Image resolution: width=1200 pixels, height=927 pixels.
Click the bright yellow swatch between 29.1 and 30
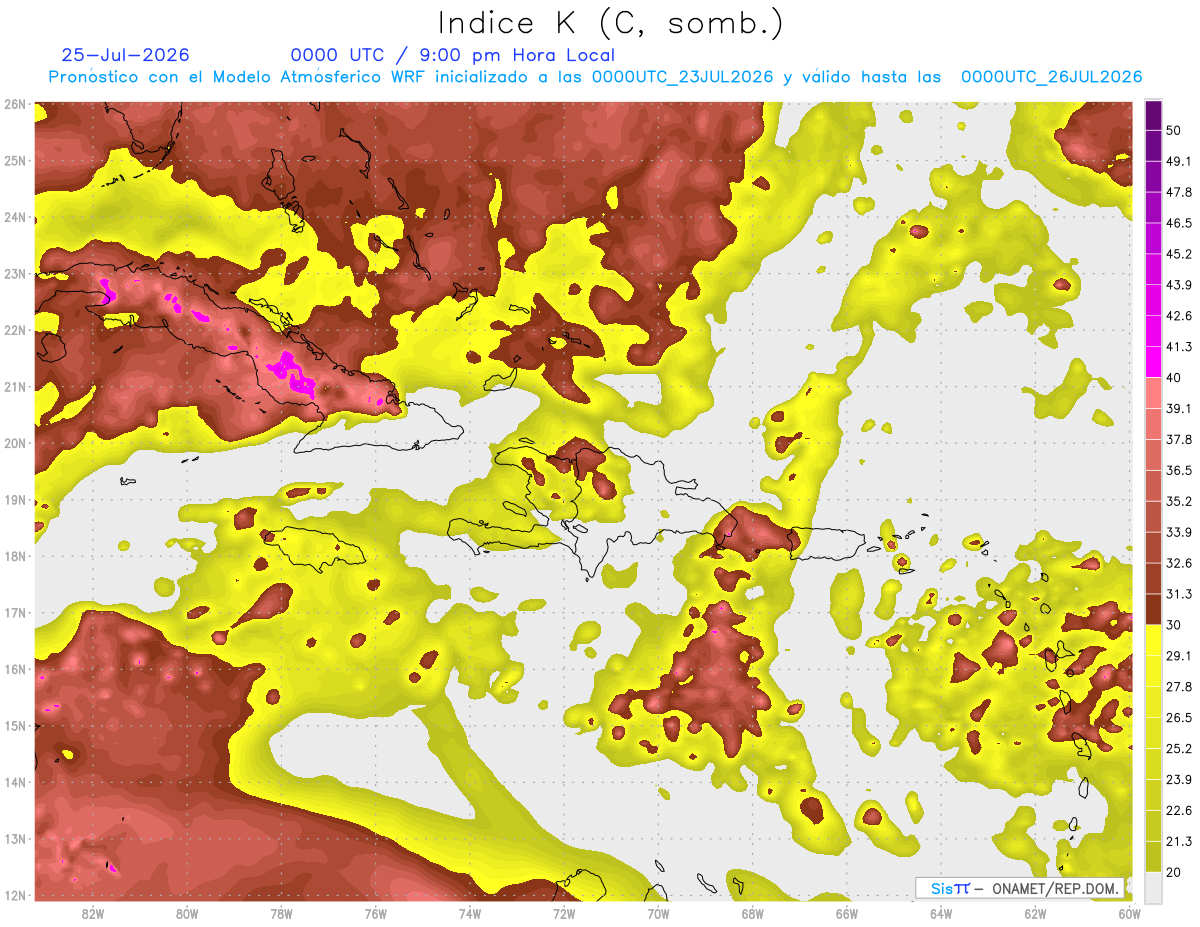(x=1153, y=639)
